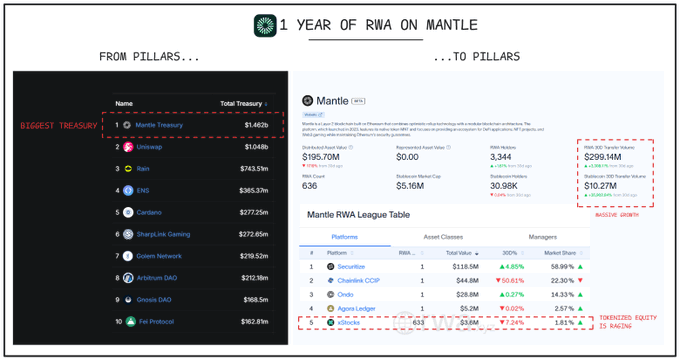Click the $1.048b Uniswap value
The height and width of the screenshot is (360, 680).
point(256,147)
